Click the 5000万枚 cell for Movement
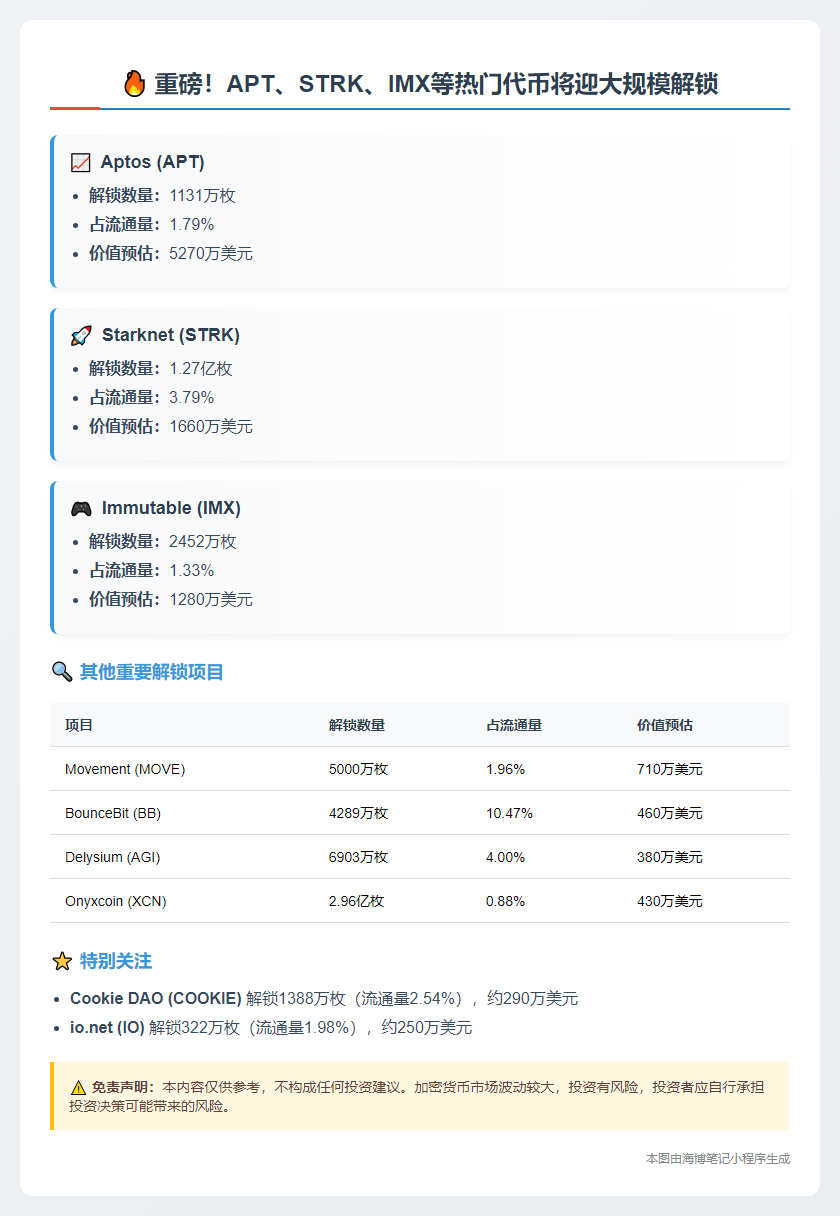840x1216 pixels. pyautogui.click(x=358, y=769)
